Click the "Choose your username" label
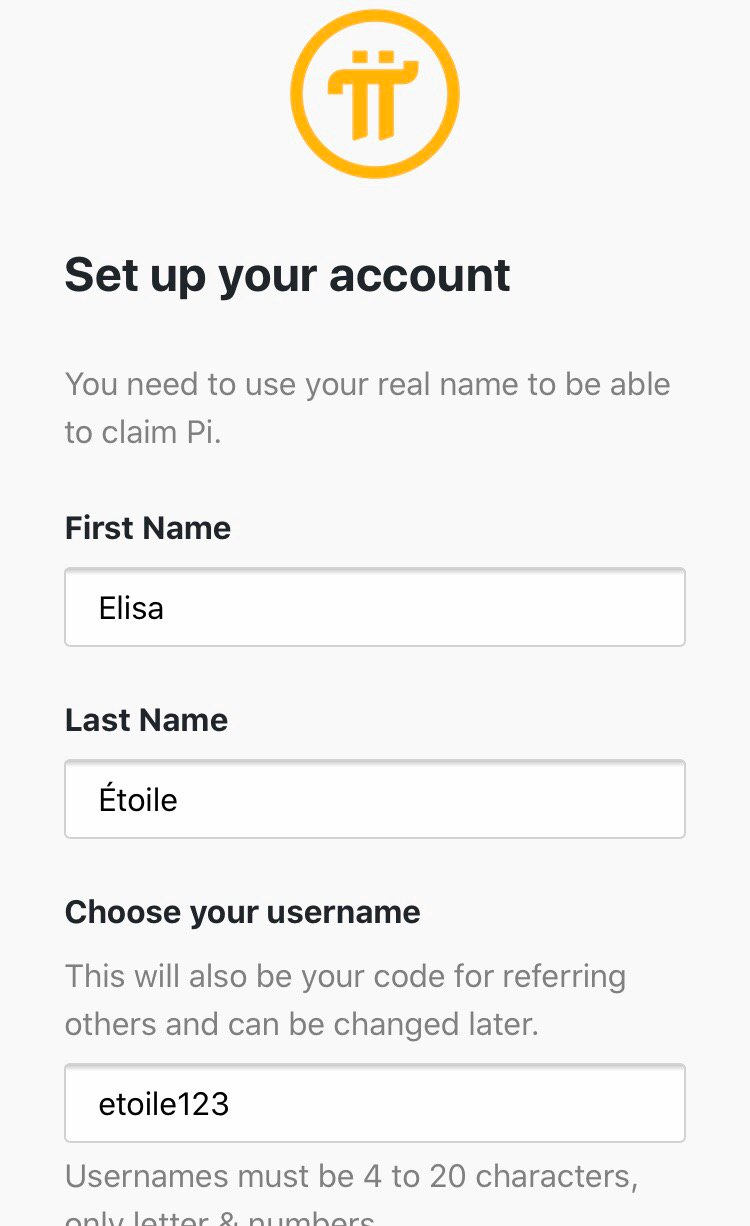The width and height of the screenshot is (750, 1226). pos(242,912)
